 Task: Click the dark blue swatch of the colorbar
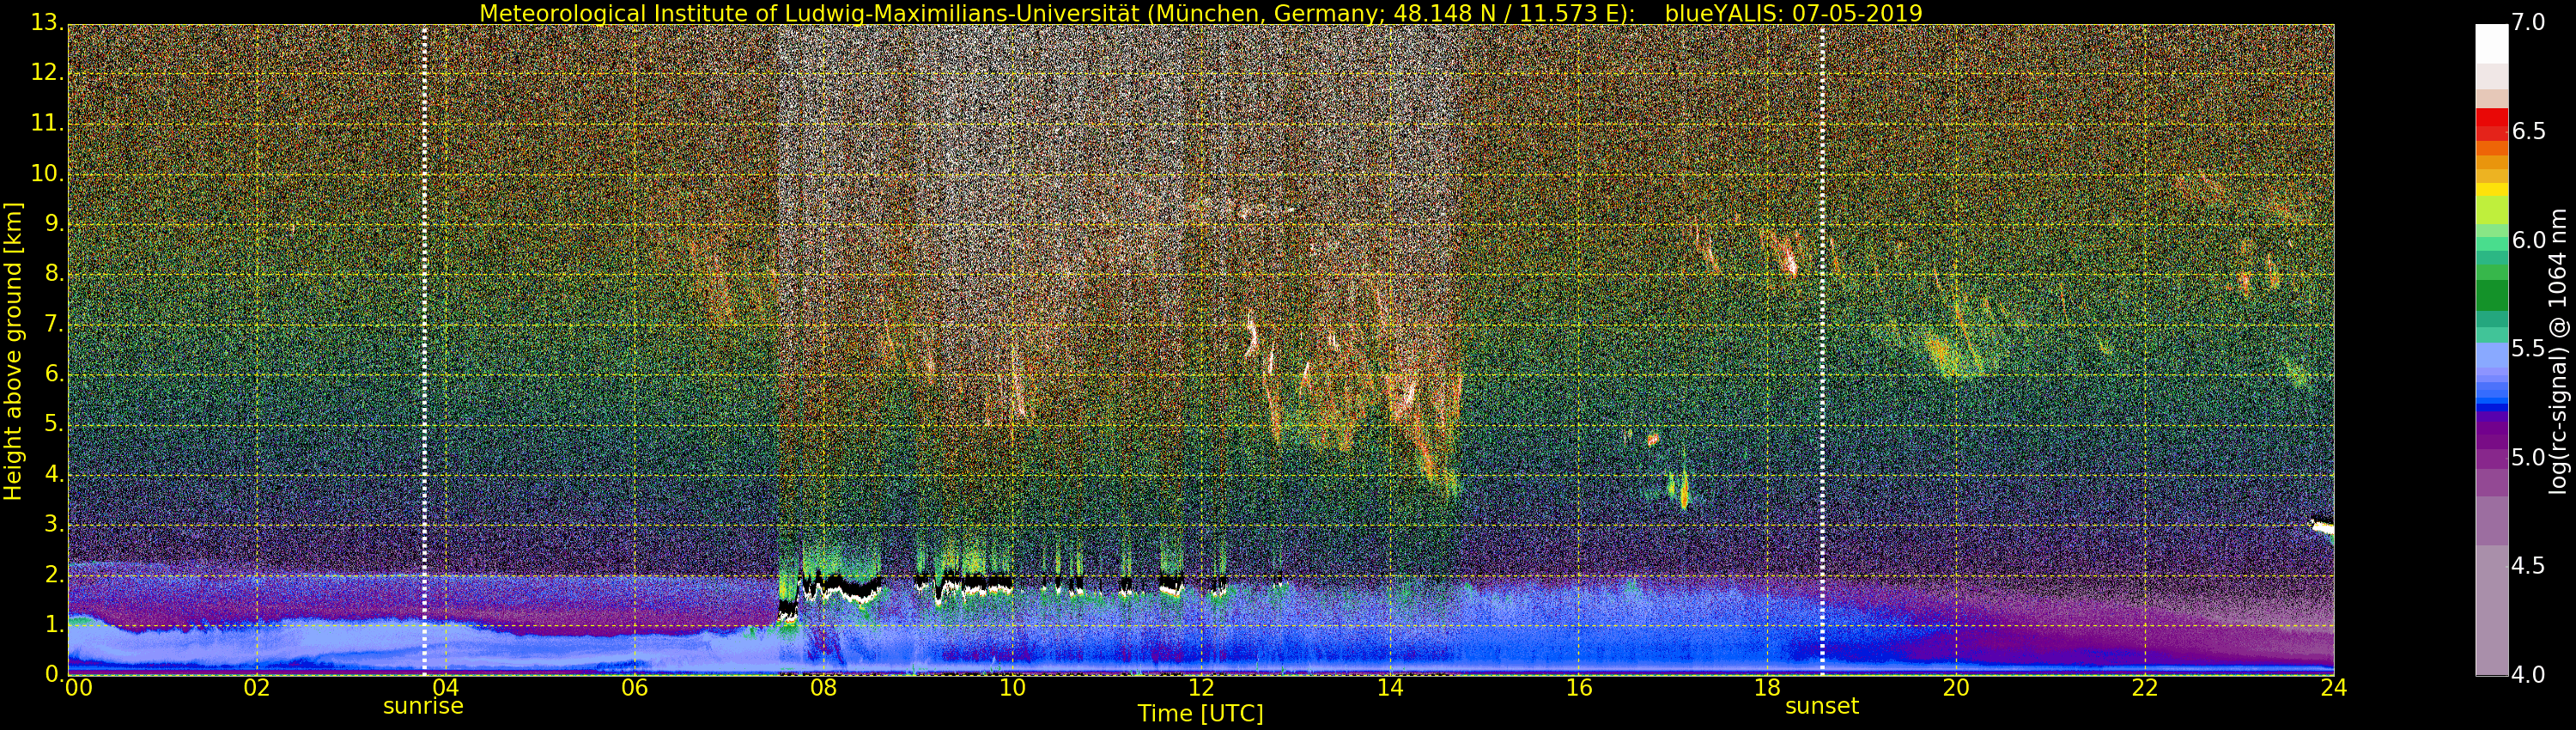(x=2491, y=407)
